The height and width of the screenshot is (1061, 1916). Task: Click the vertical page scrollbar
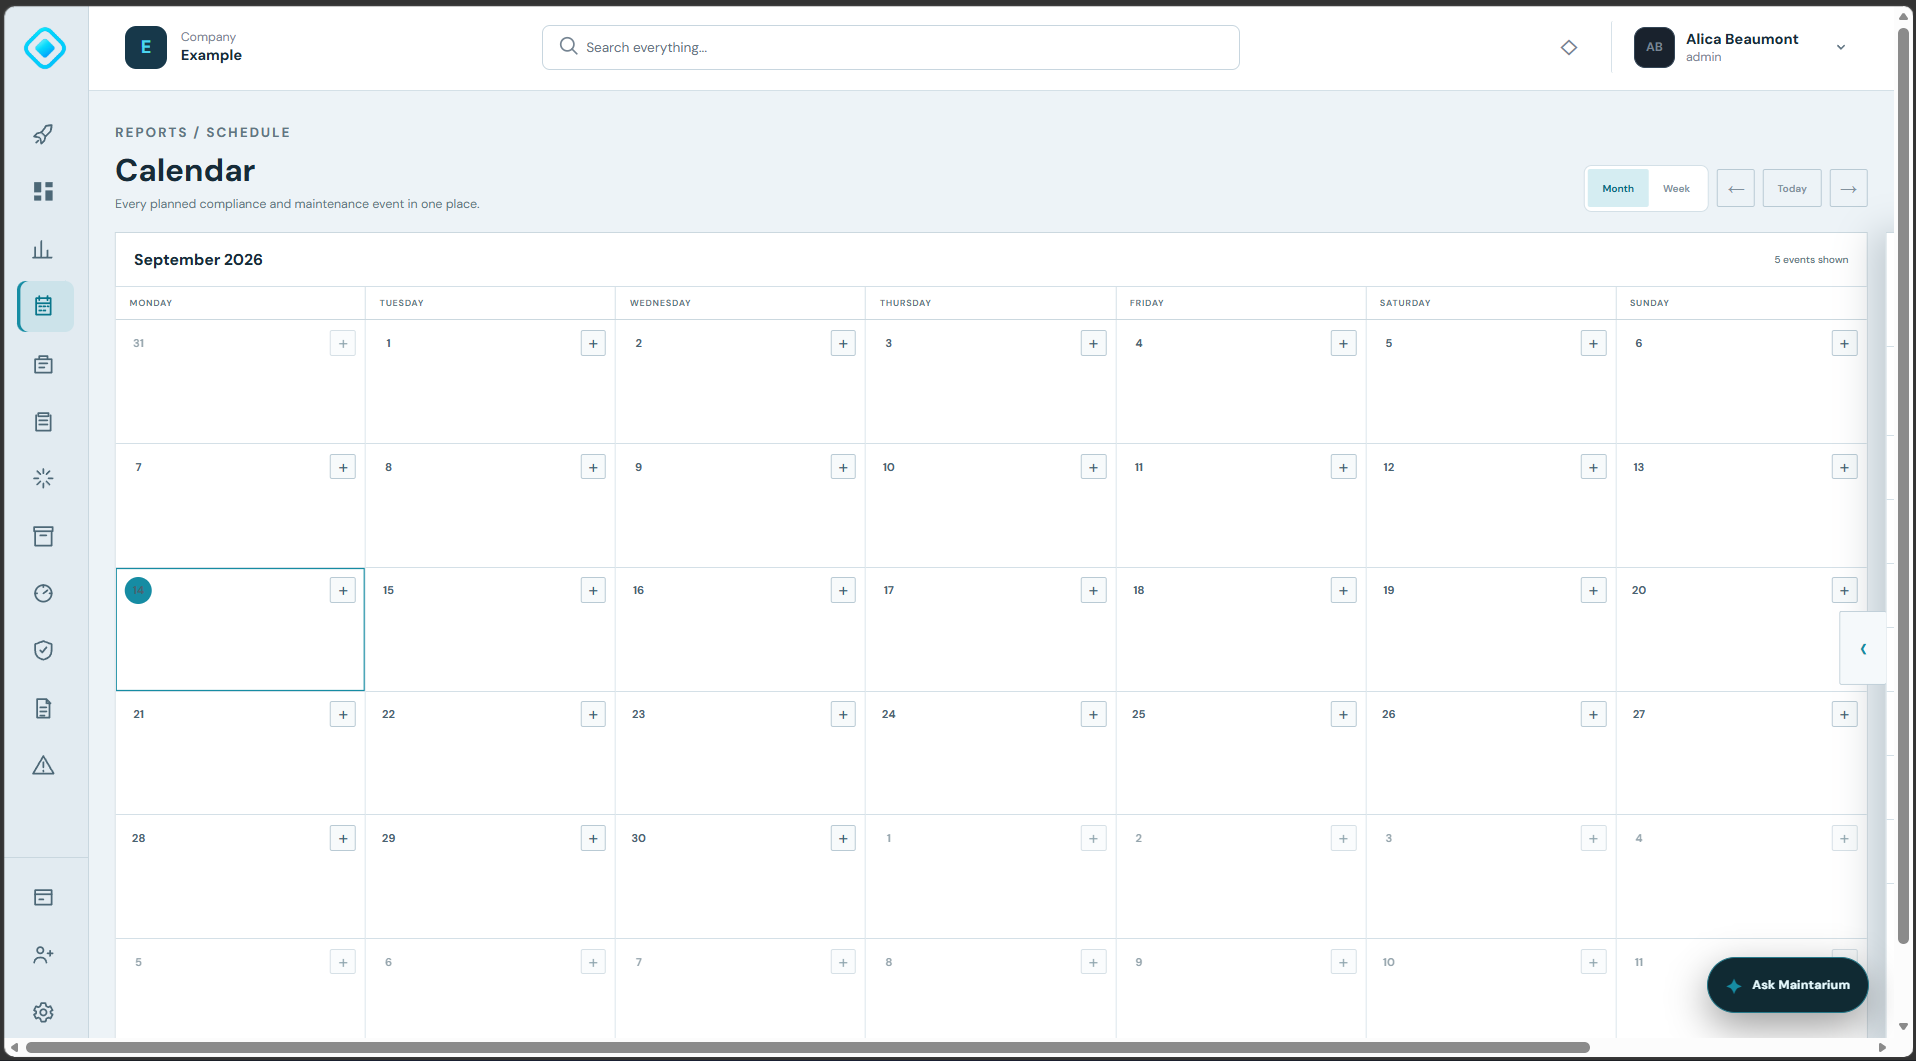1904,485
